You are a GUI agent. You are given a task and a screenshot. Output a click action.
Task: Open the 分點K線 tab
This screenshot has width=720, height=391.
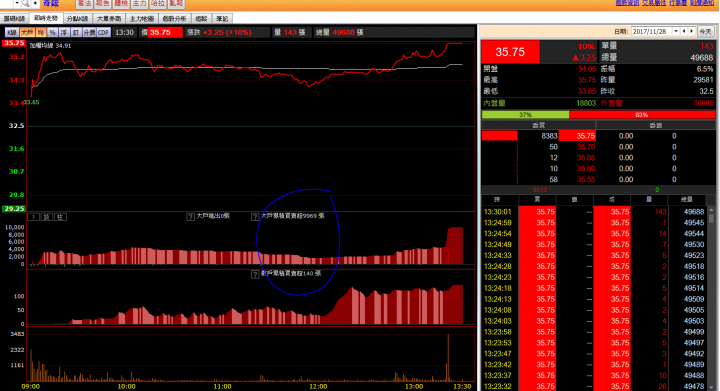click(77, 19)
